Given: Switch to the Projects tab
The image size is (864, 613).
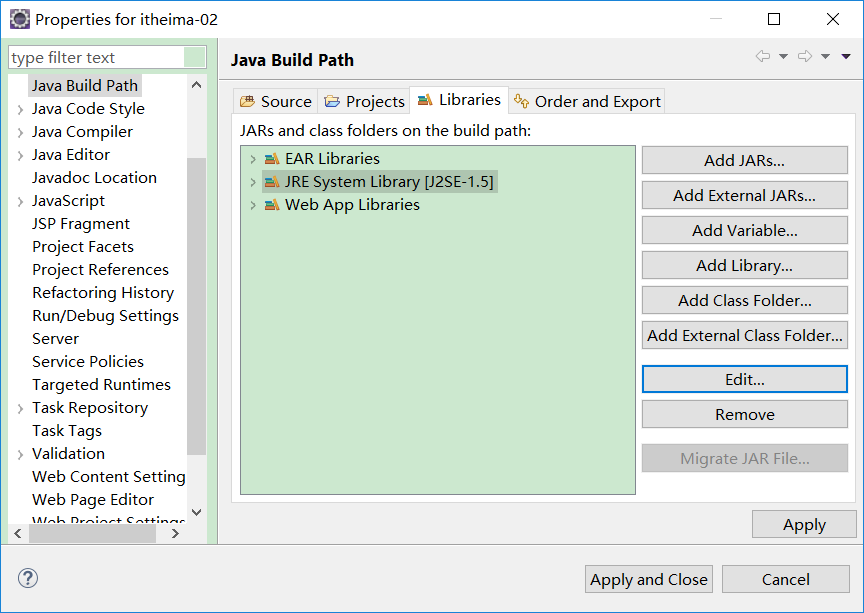Looking at the screenshot, I should click(x=365, y=101).
